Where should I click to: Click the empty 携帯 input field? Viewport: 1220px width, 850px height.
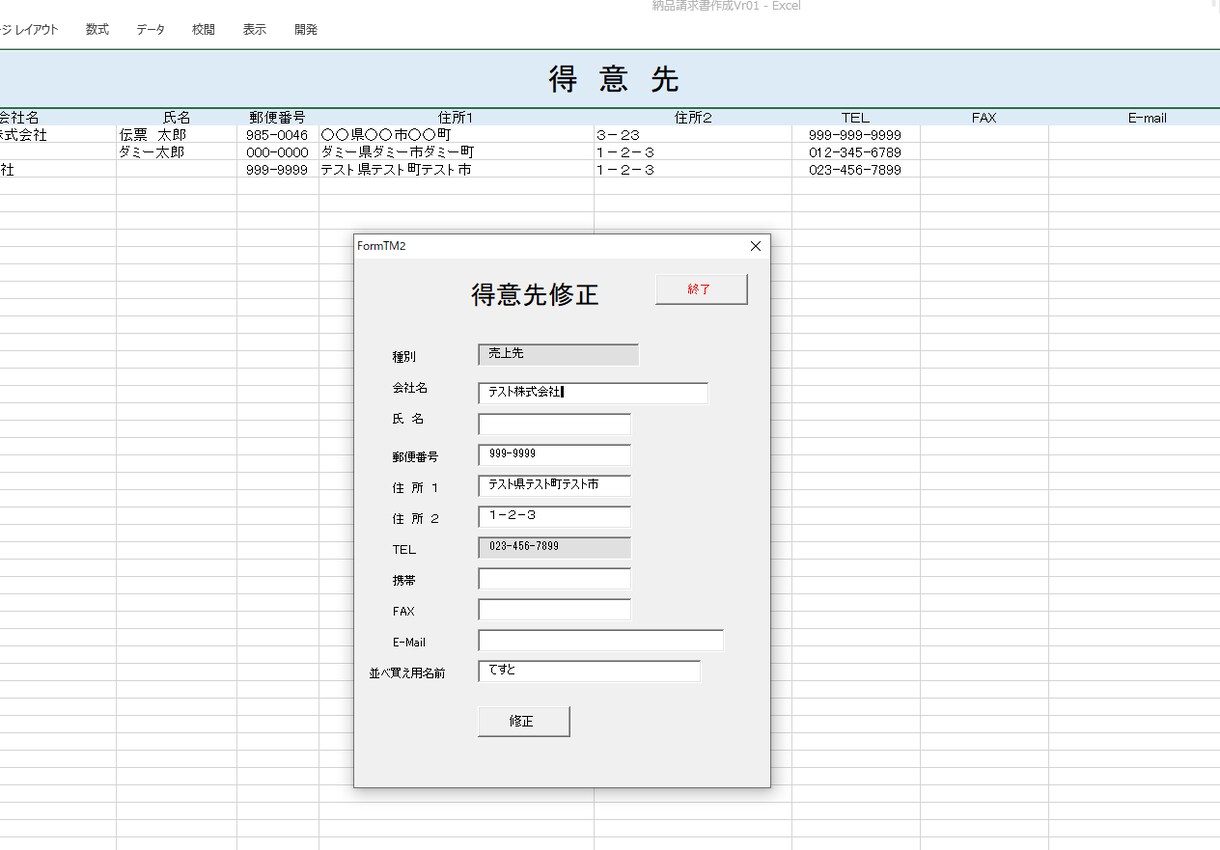pyautogui.click(x=554, y=579)
